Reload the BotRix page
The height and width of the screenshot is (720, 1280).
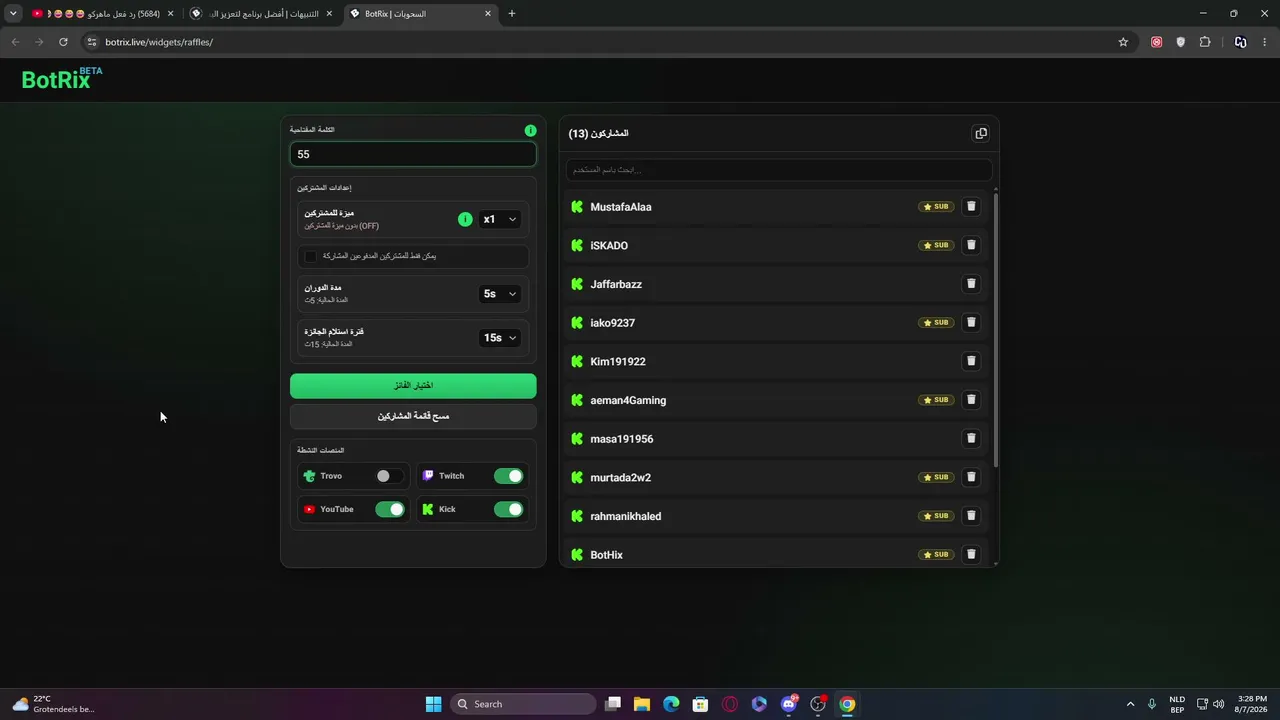tap(63, 42)
